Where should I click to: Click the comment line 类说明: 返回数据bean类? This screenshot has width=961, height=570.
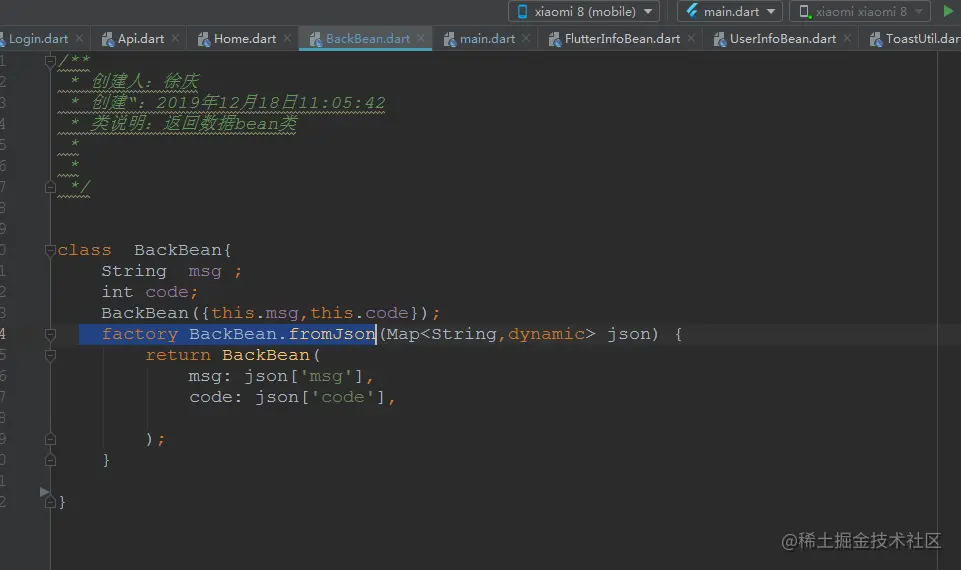click(177, 123)
